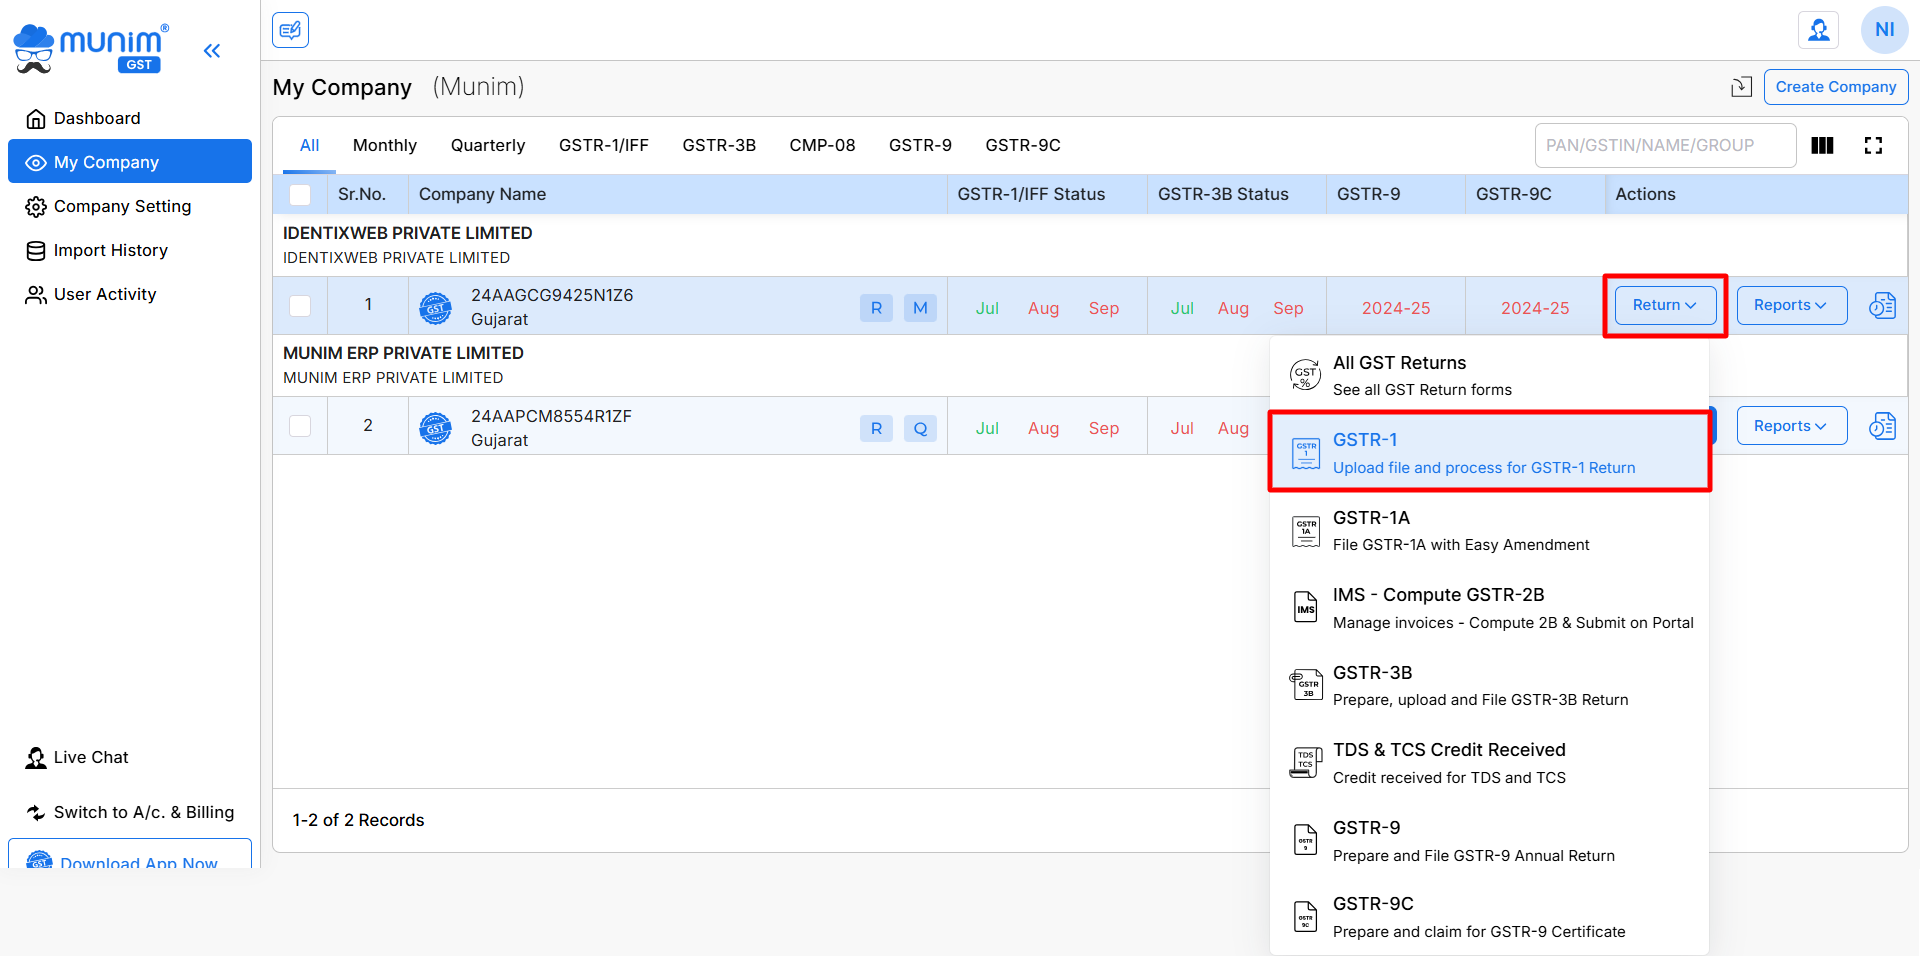Click Q badge in MUNIM ERP row
Viewport: 1920px width, 957px height.
pyautogui.click(x=920, y=428)
